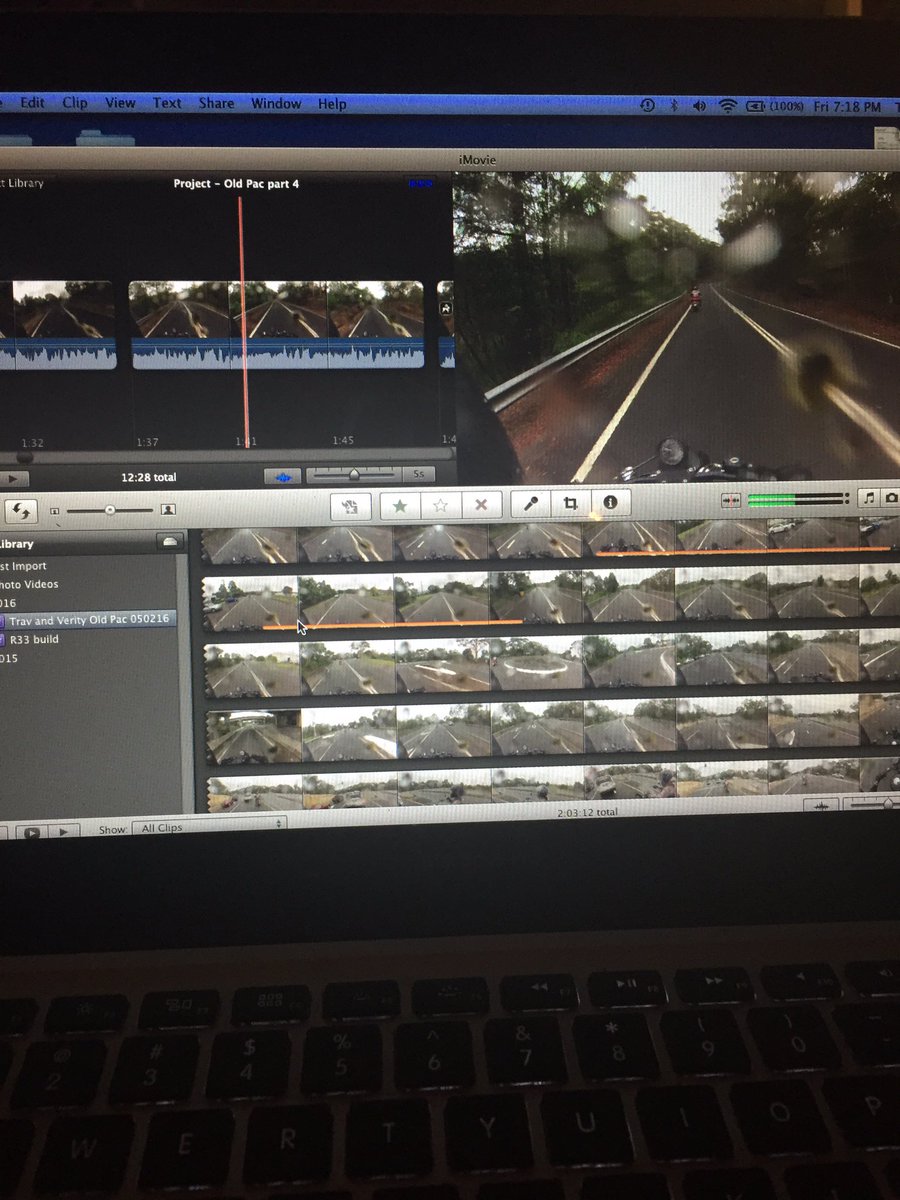Click the 2:03:12 total duration text
Viewport: 900px width, 1200px height.
coord(587,813)
